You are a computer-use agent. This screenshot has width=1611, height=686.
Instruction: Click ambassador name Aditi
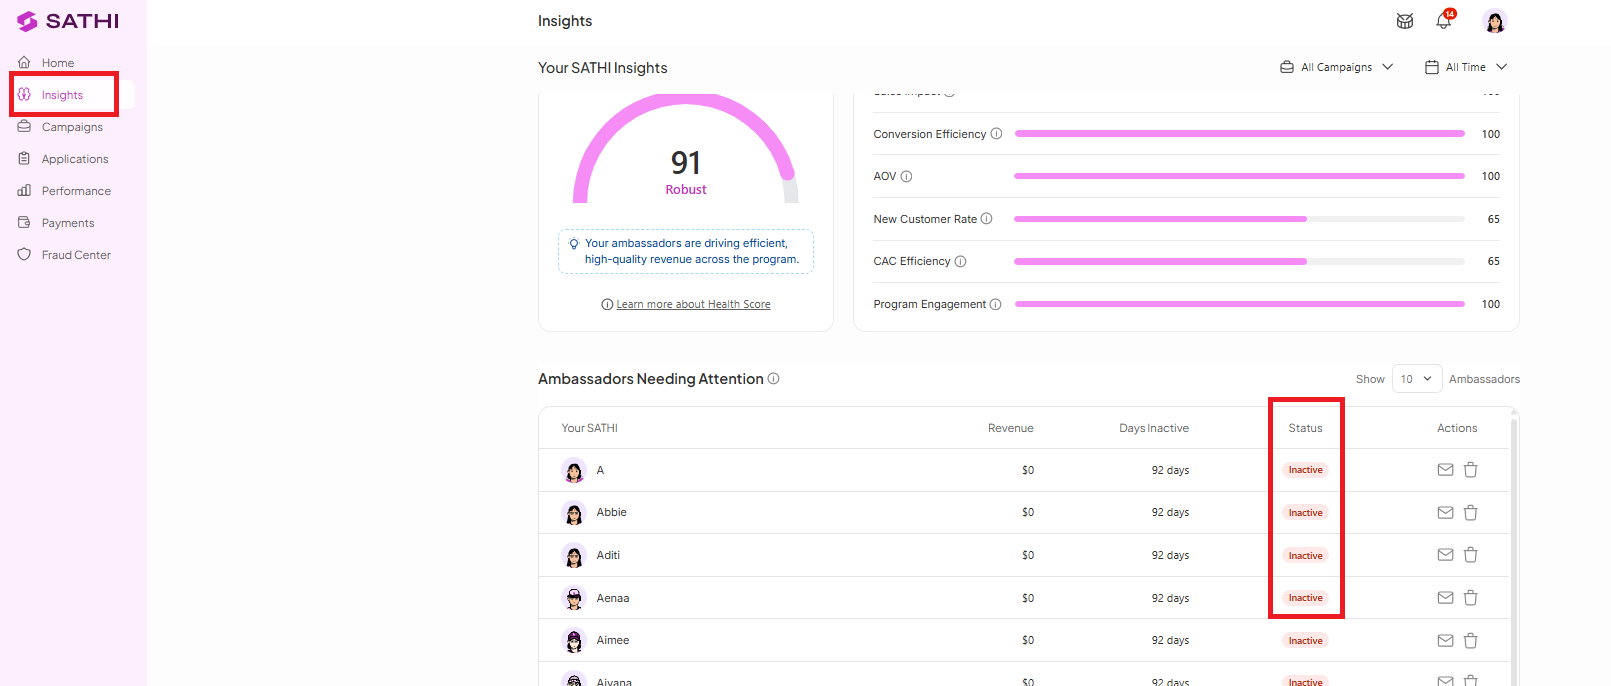point(608,555)
